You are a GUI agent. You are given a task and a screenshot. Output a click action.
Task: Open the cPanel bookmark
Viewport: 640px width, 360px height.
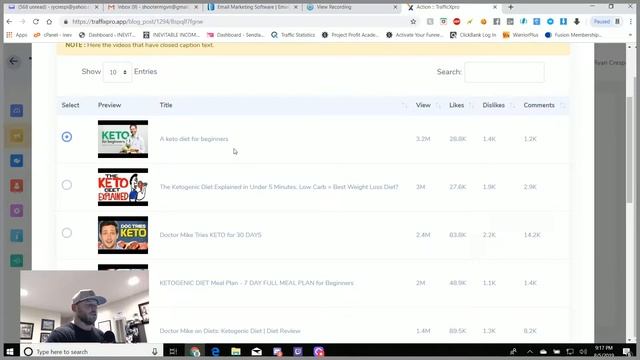click(x=52, y=35)
